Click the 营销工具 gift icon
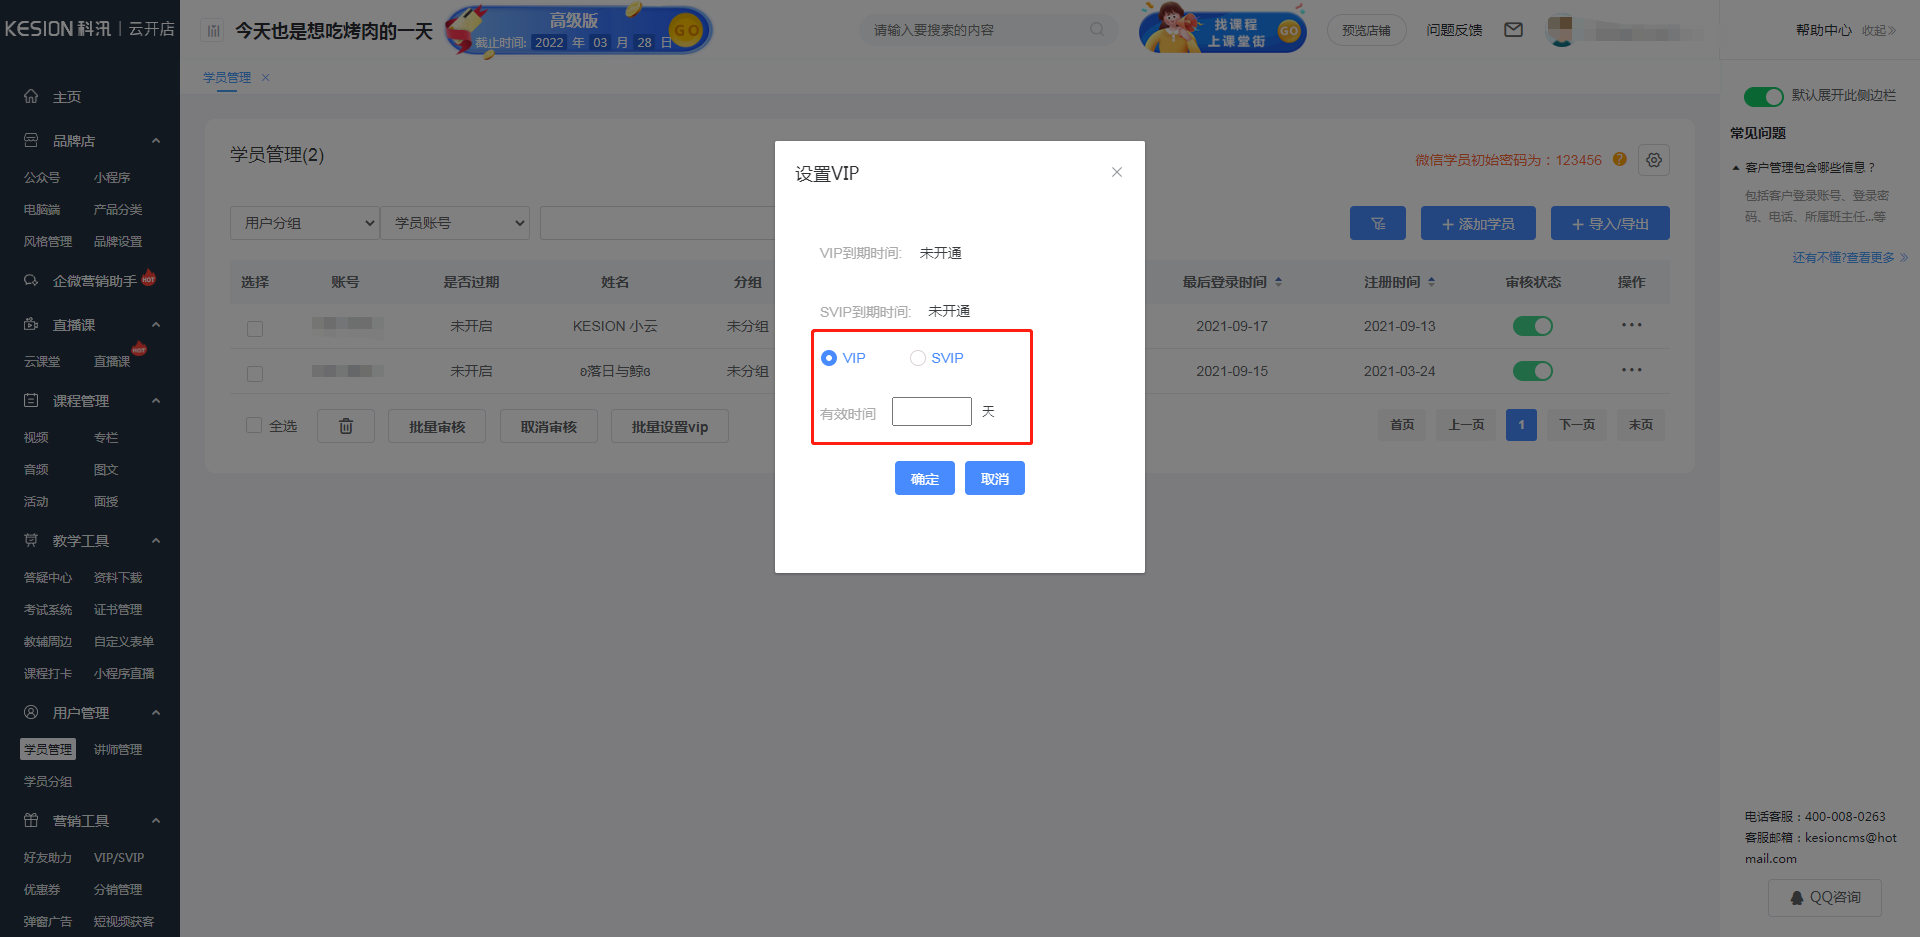The image size is (1920, 937). point(31,820)
